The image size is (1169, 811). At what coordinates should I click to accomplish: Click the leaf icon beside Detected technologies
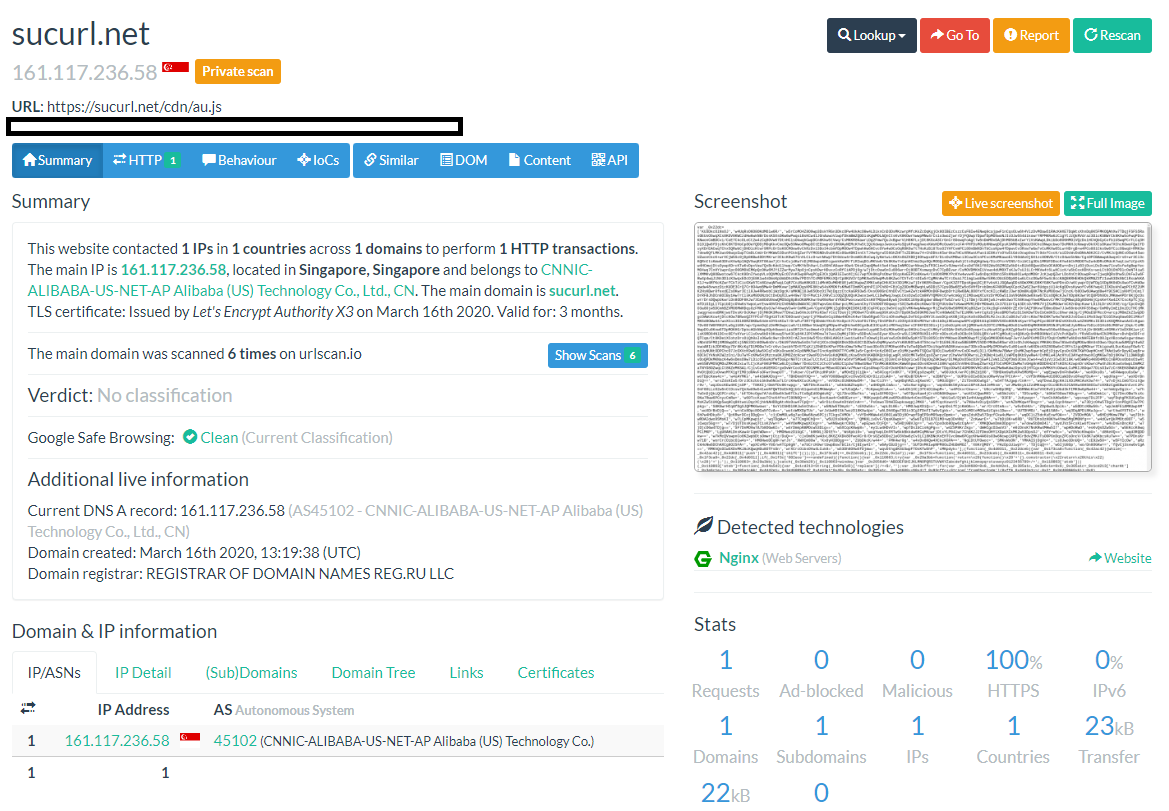pos(703,526)
